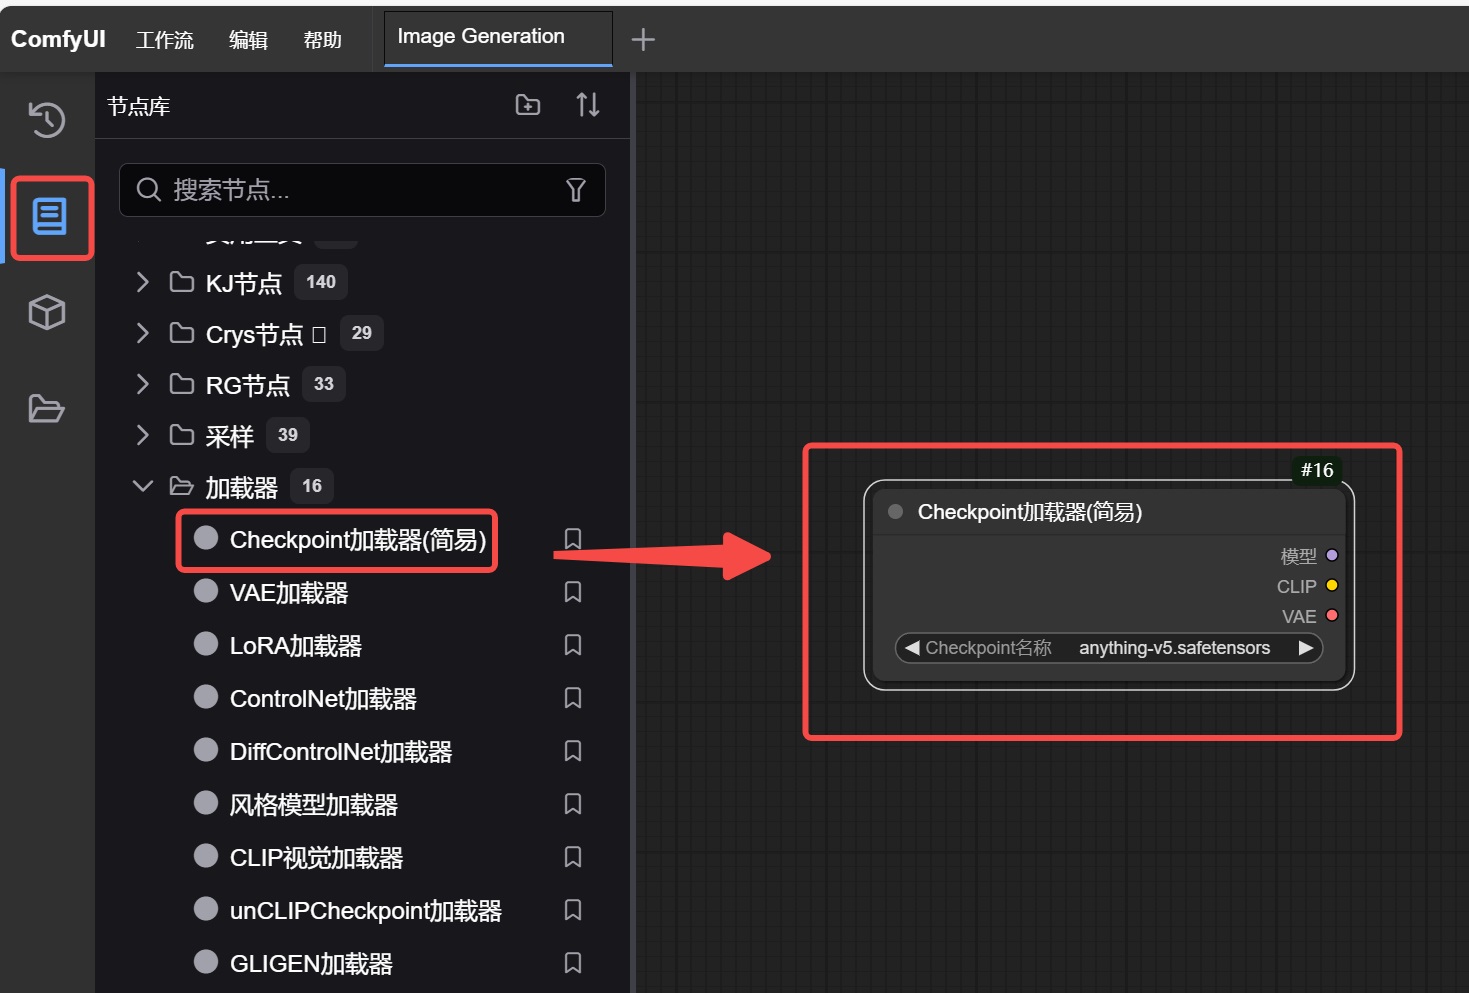Expand the KJ节点 category
The width and height of the screenshot is (1469, 993).
coord(141,282)
